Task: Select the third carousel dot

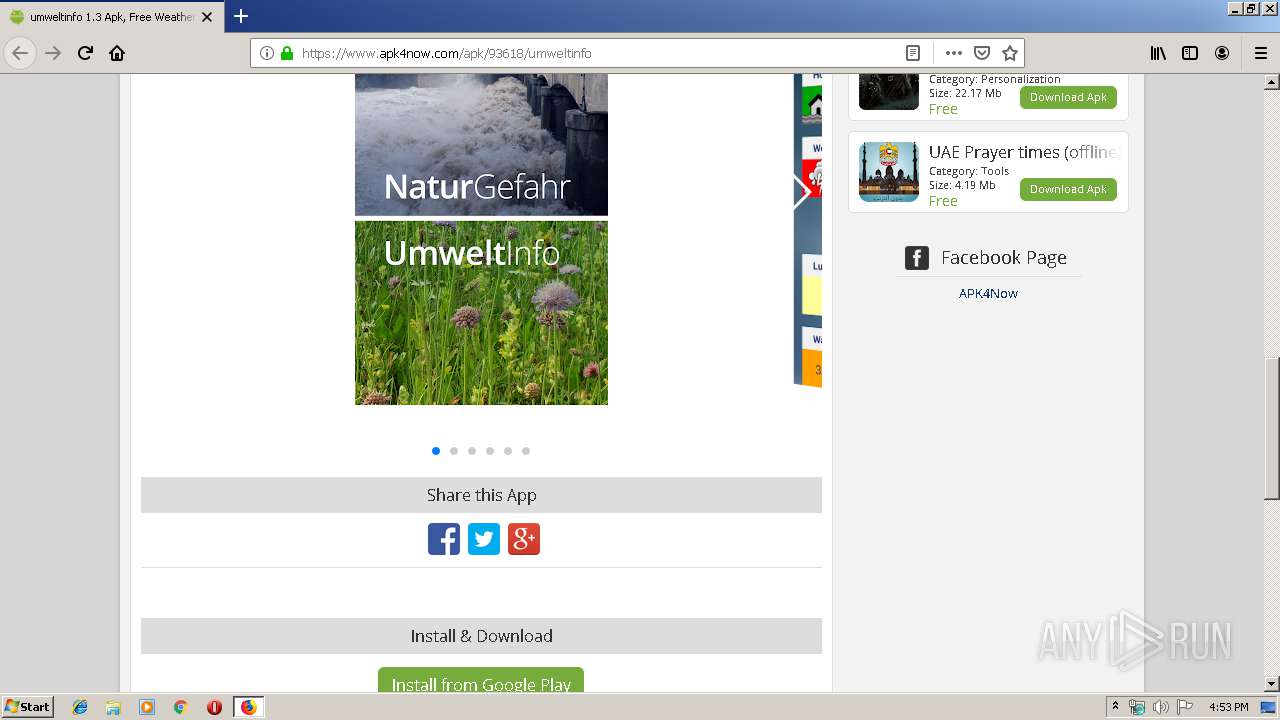Action: pos(472,451)
